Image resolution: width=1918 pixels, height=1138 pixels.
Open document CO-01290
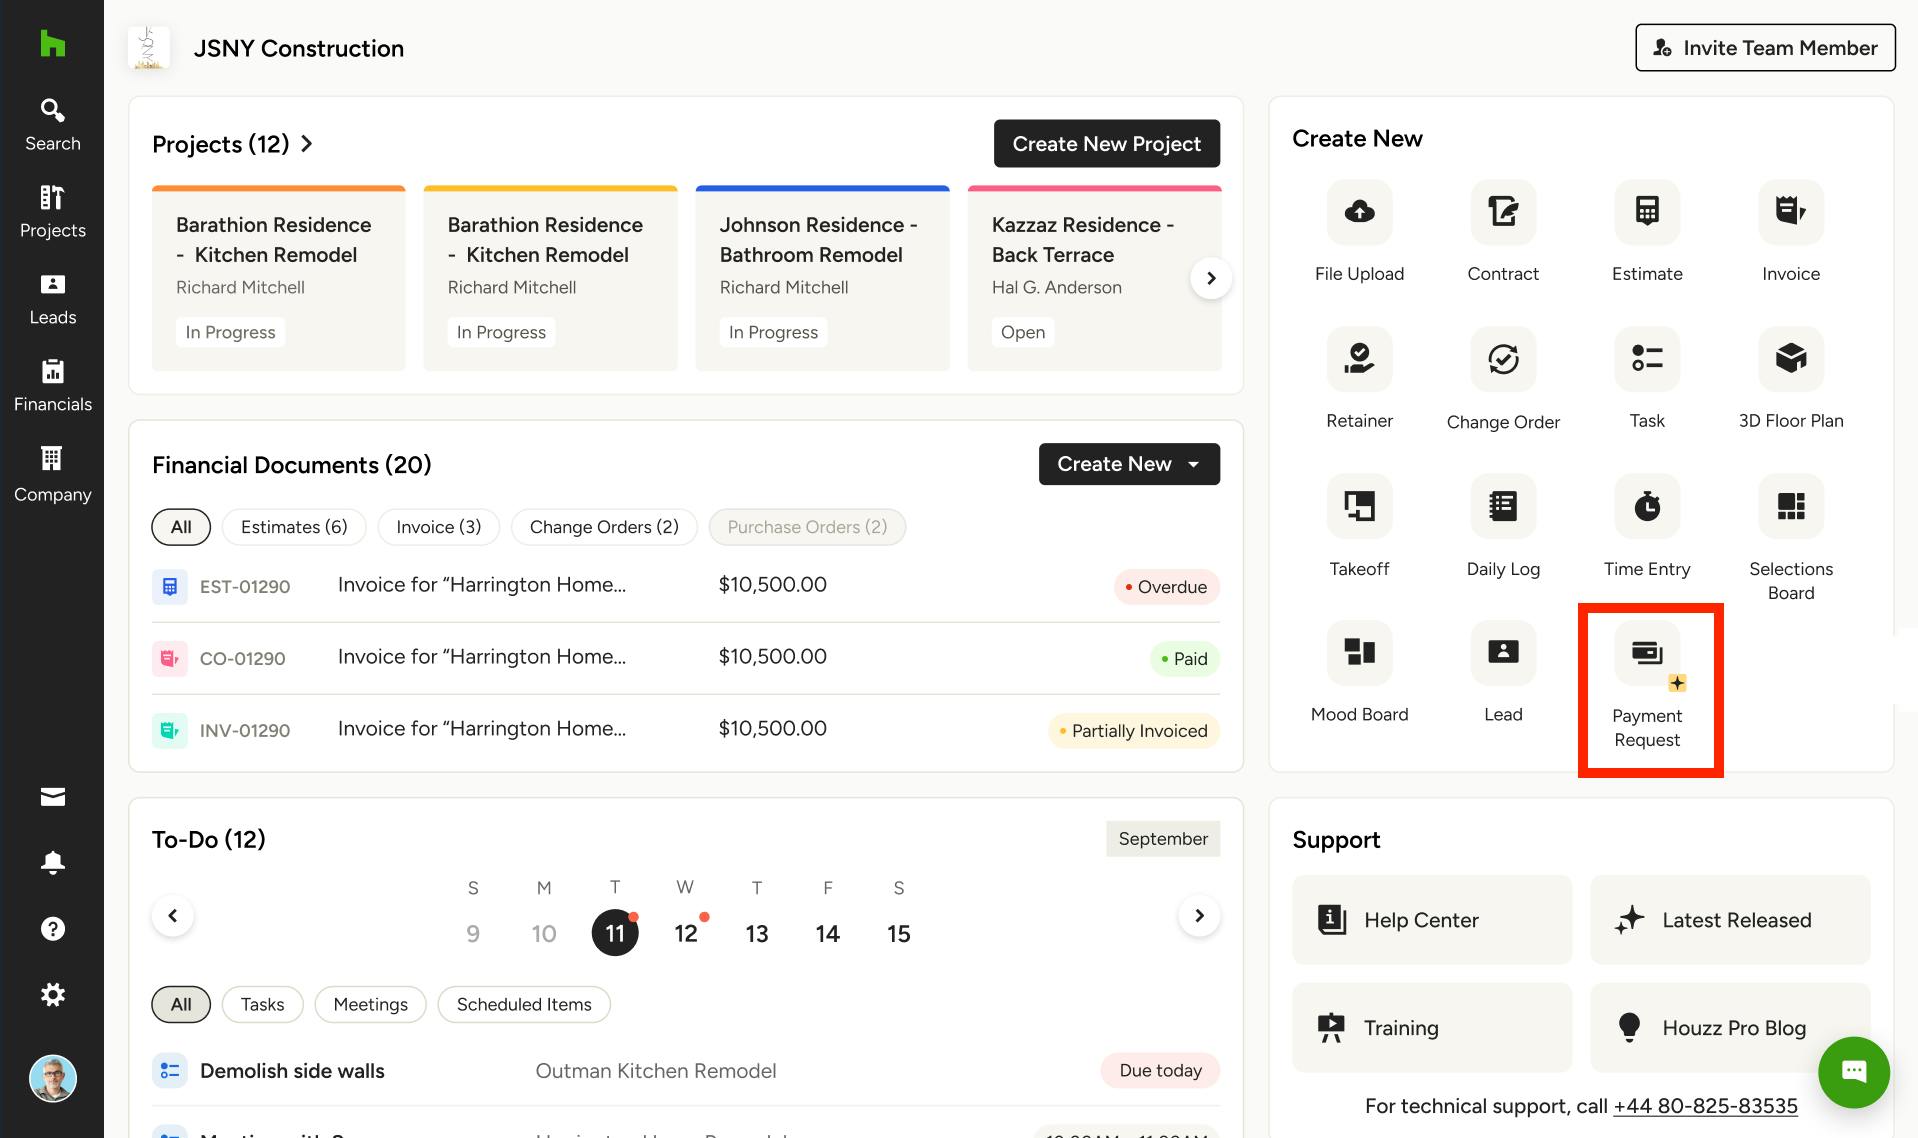click(x=685, y=658)
